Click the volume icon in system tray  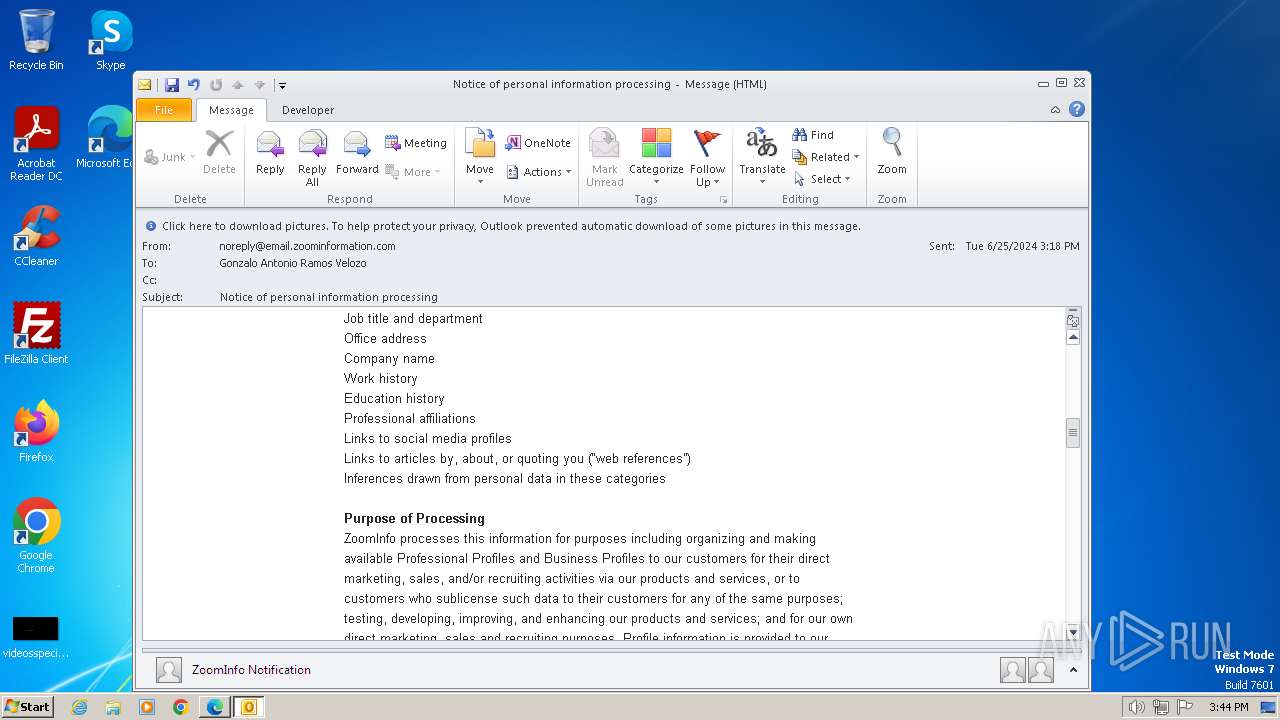(1136, 707)
